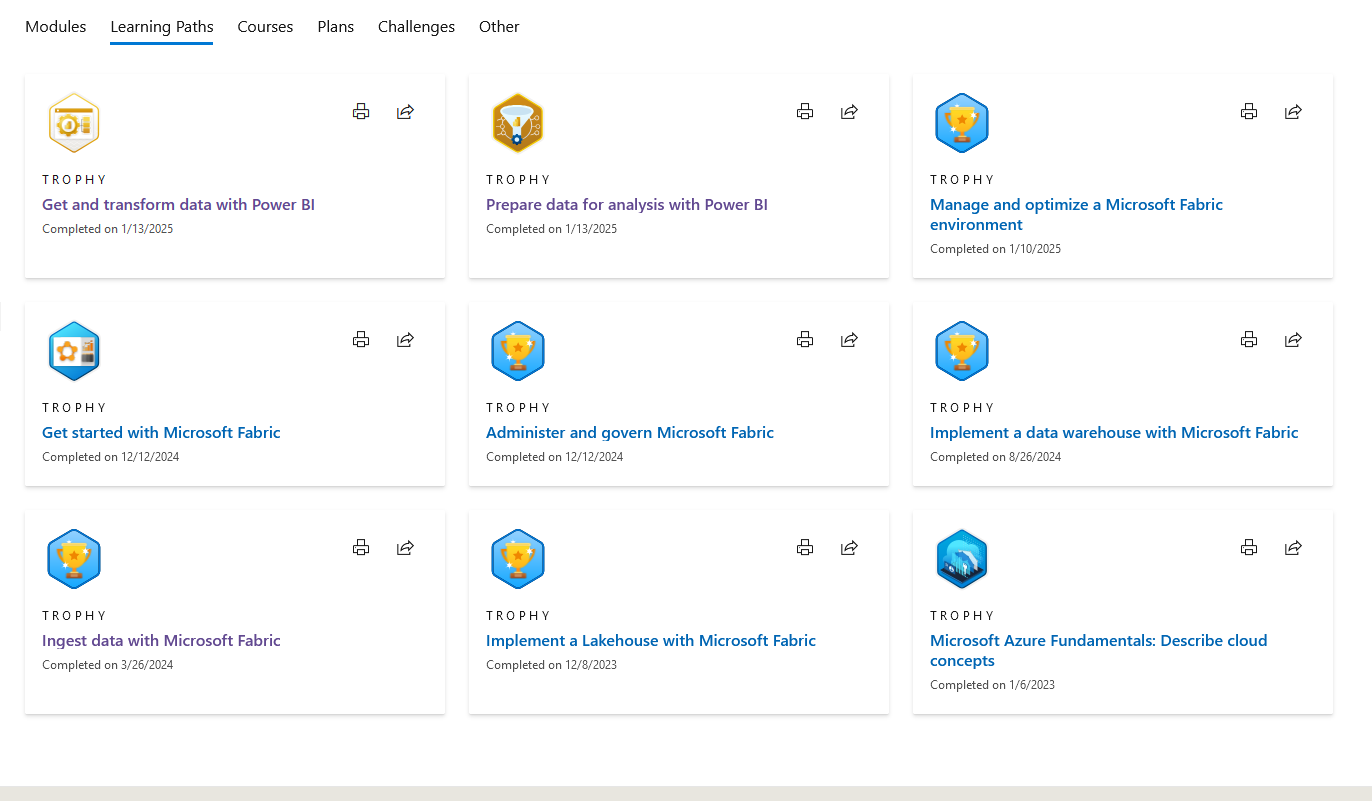This screenshot has height=801, width=1372.
Task: Click the 'Completed on 3/26/2024' text
Action: pos(107,665)
